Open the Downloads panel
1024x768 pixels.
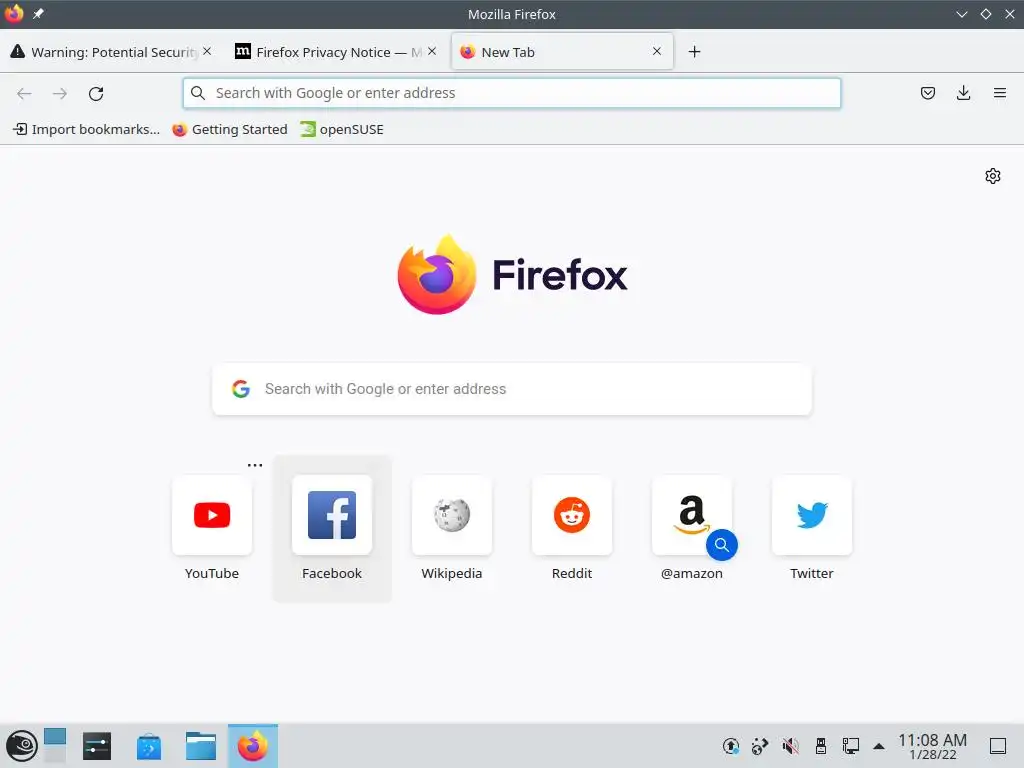[x=963, y=93]
